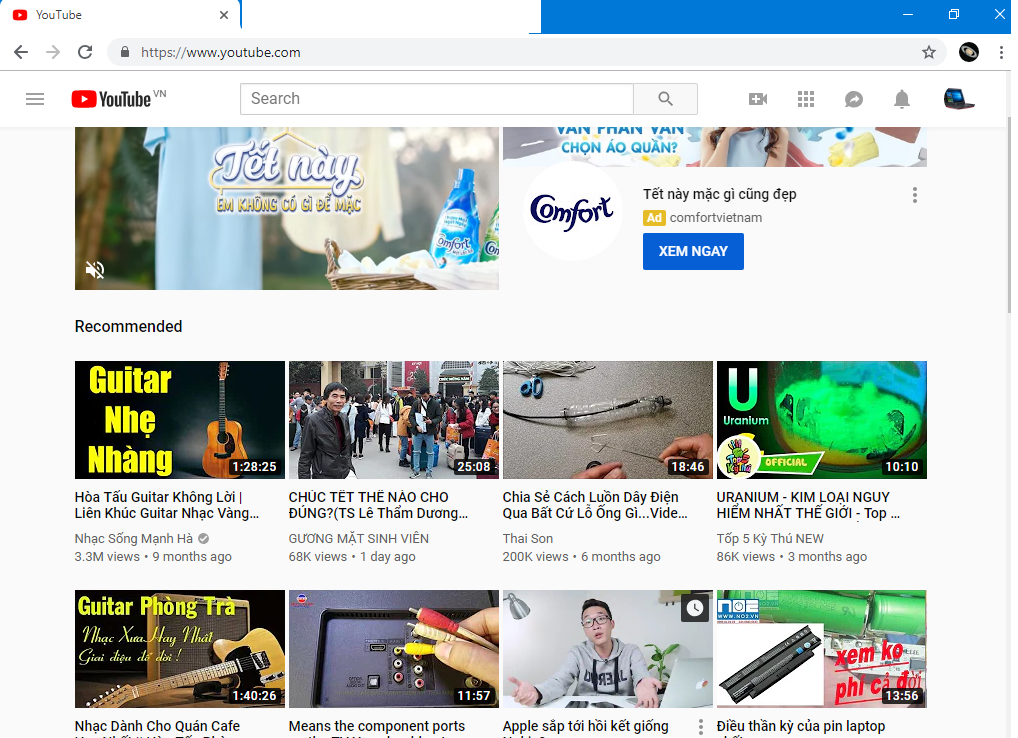Open Chrome's three-dot menu
This screenshot has height=738, width=1018.
point(1001,52)
